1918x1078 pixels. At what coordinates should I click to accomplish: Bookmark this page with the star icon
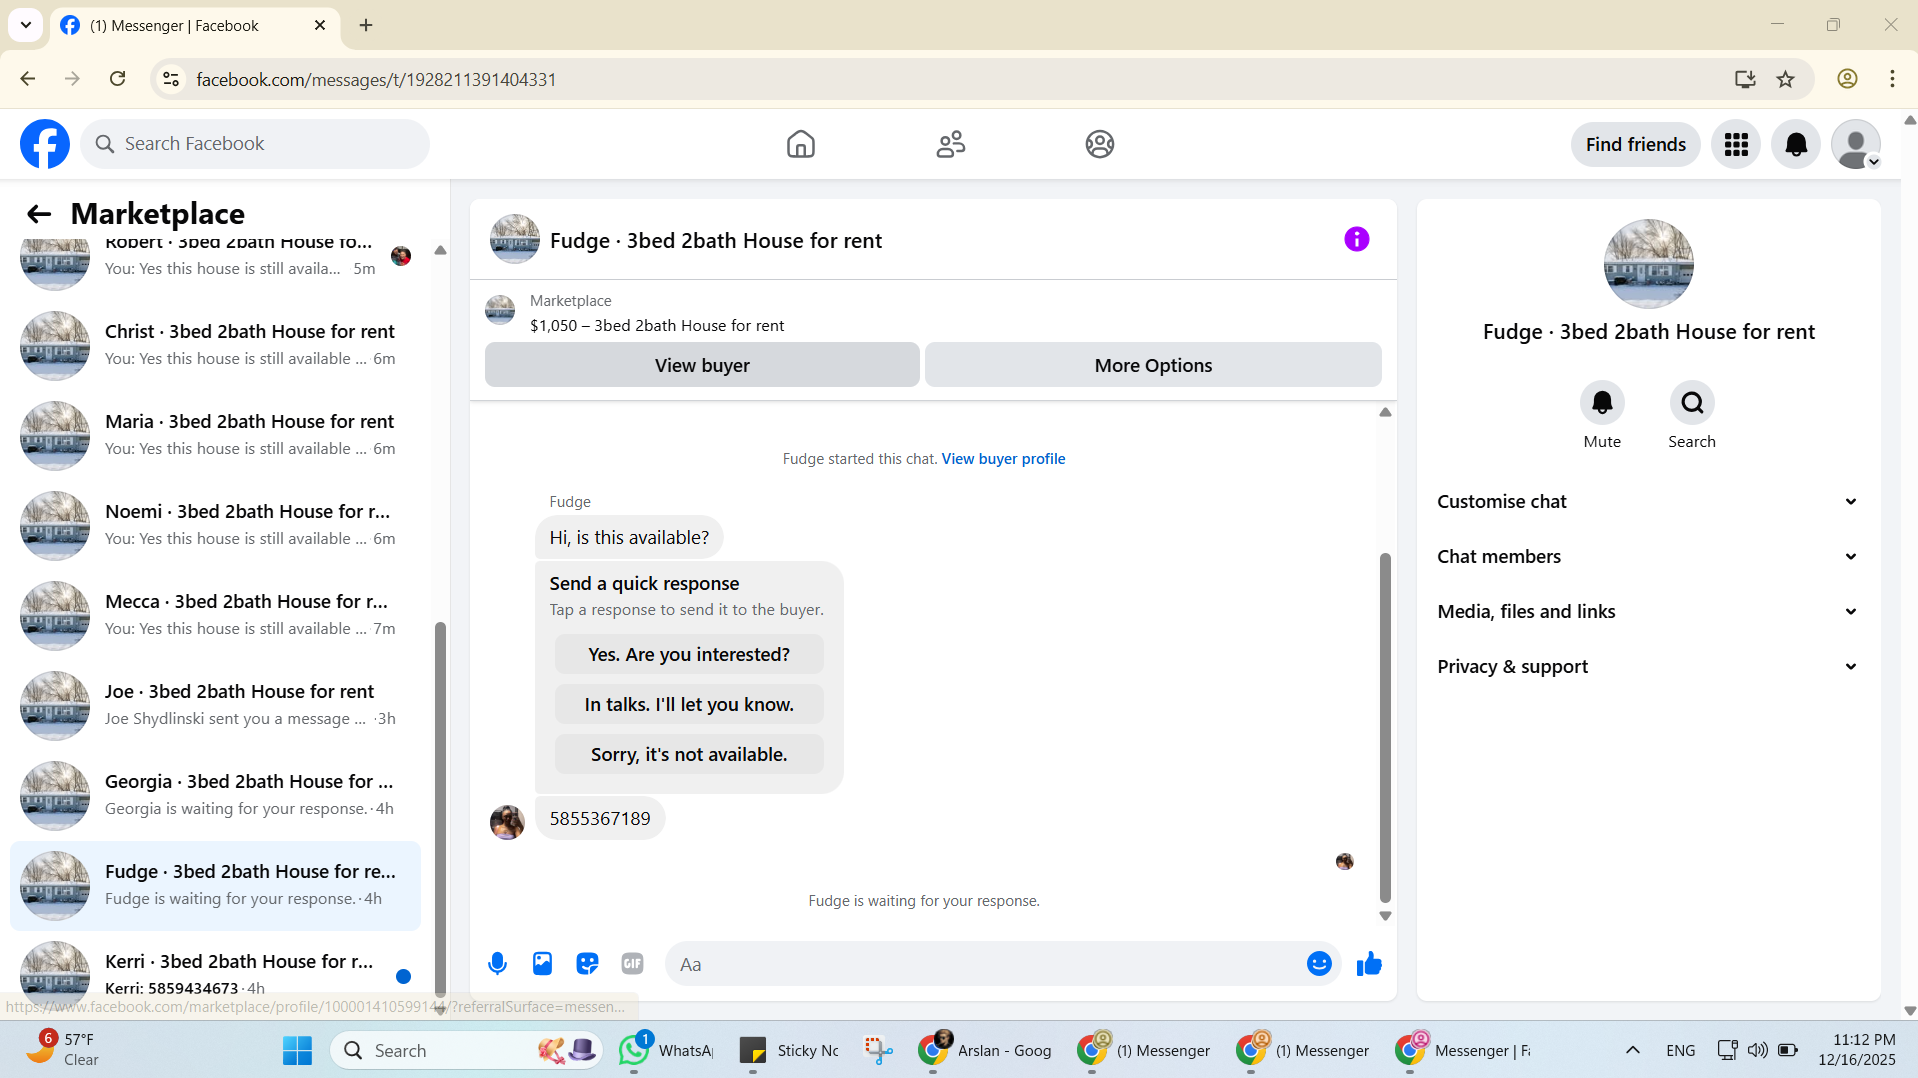pyautogui.click(x=1786, y=79)
